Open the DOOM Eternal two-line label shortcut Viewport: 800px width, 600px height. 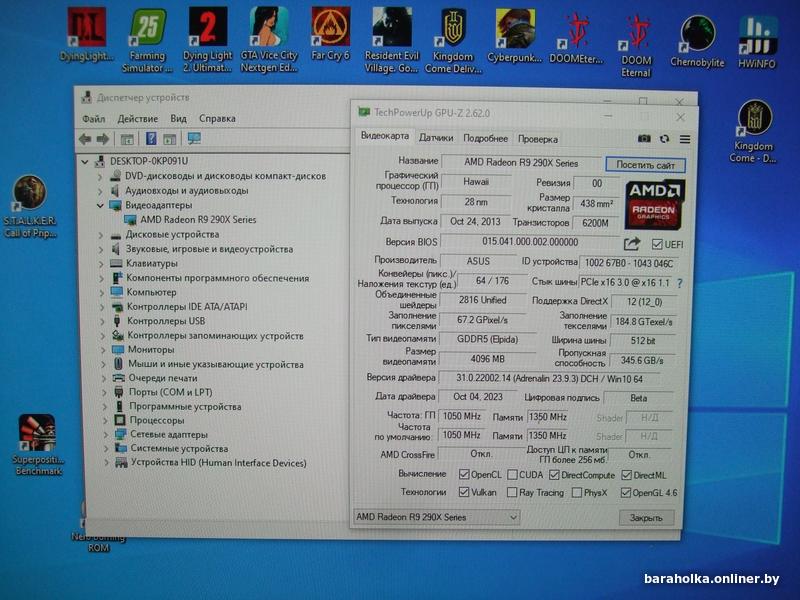coord(636,46)
